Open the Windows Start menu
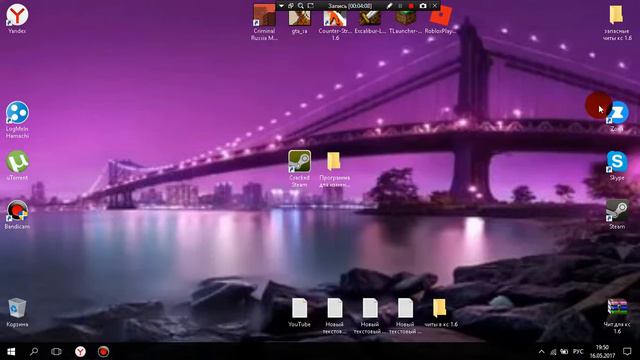Viewport: 640px width, 360px height. click(x=11, y=351)
